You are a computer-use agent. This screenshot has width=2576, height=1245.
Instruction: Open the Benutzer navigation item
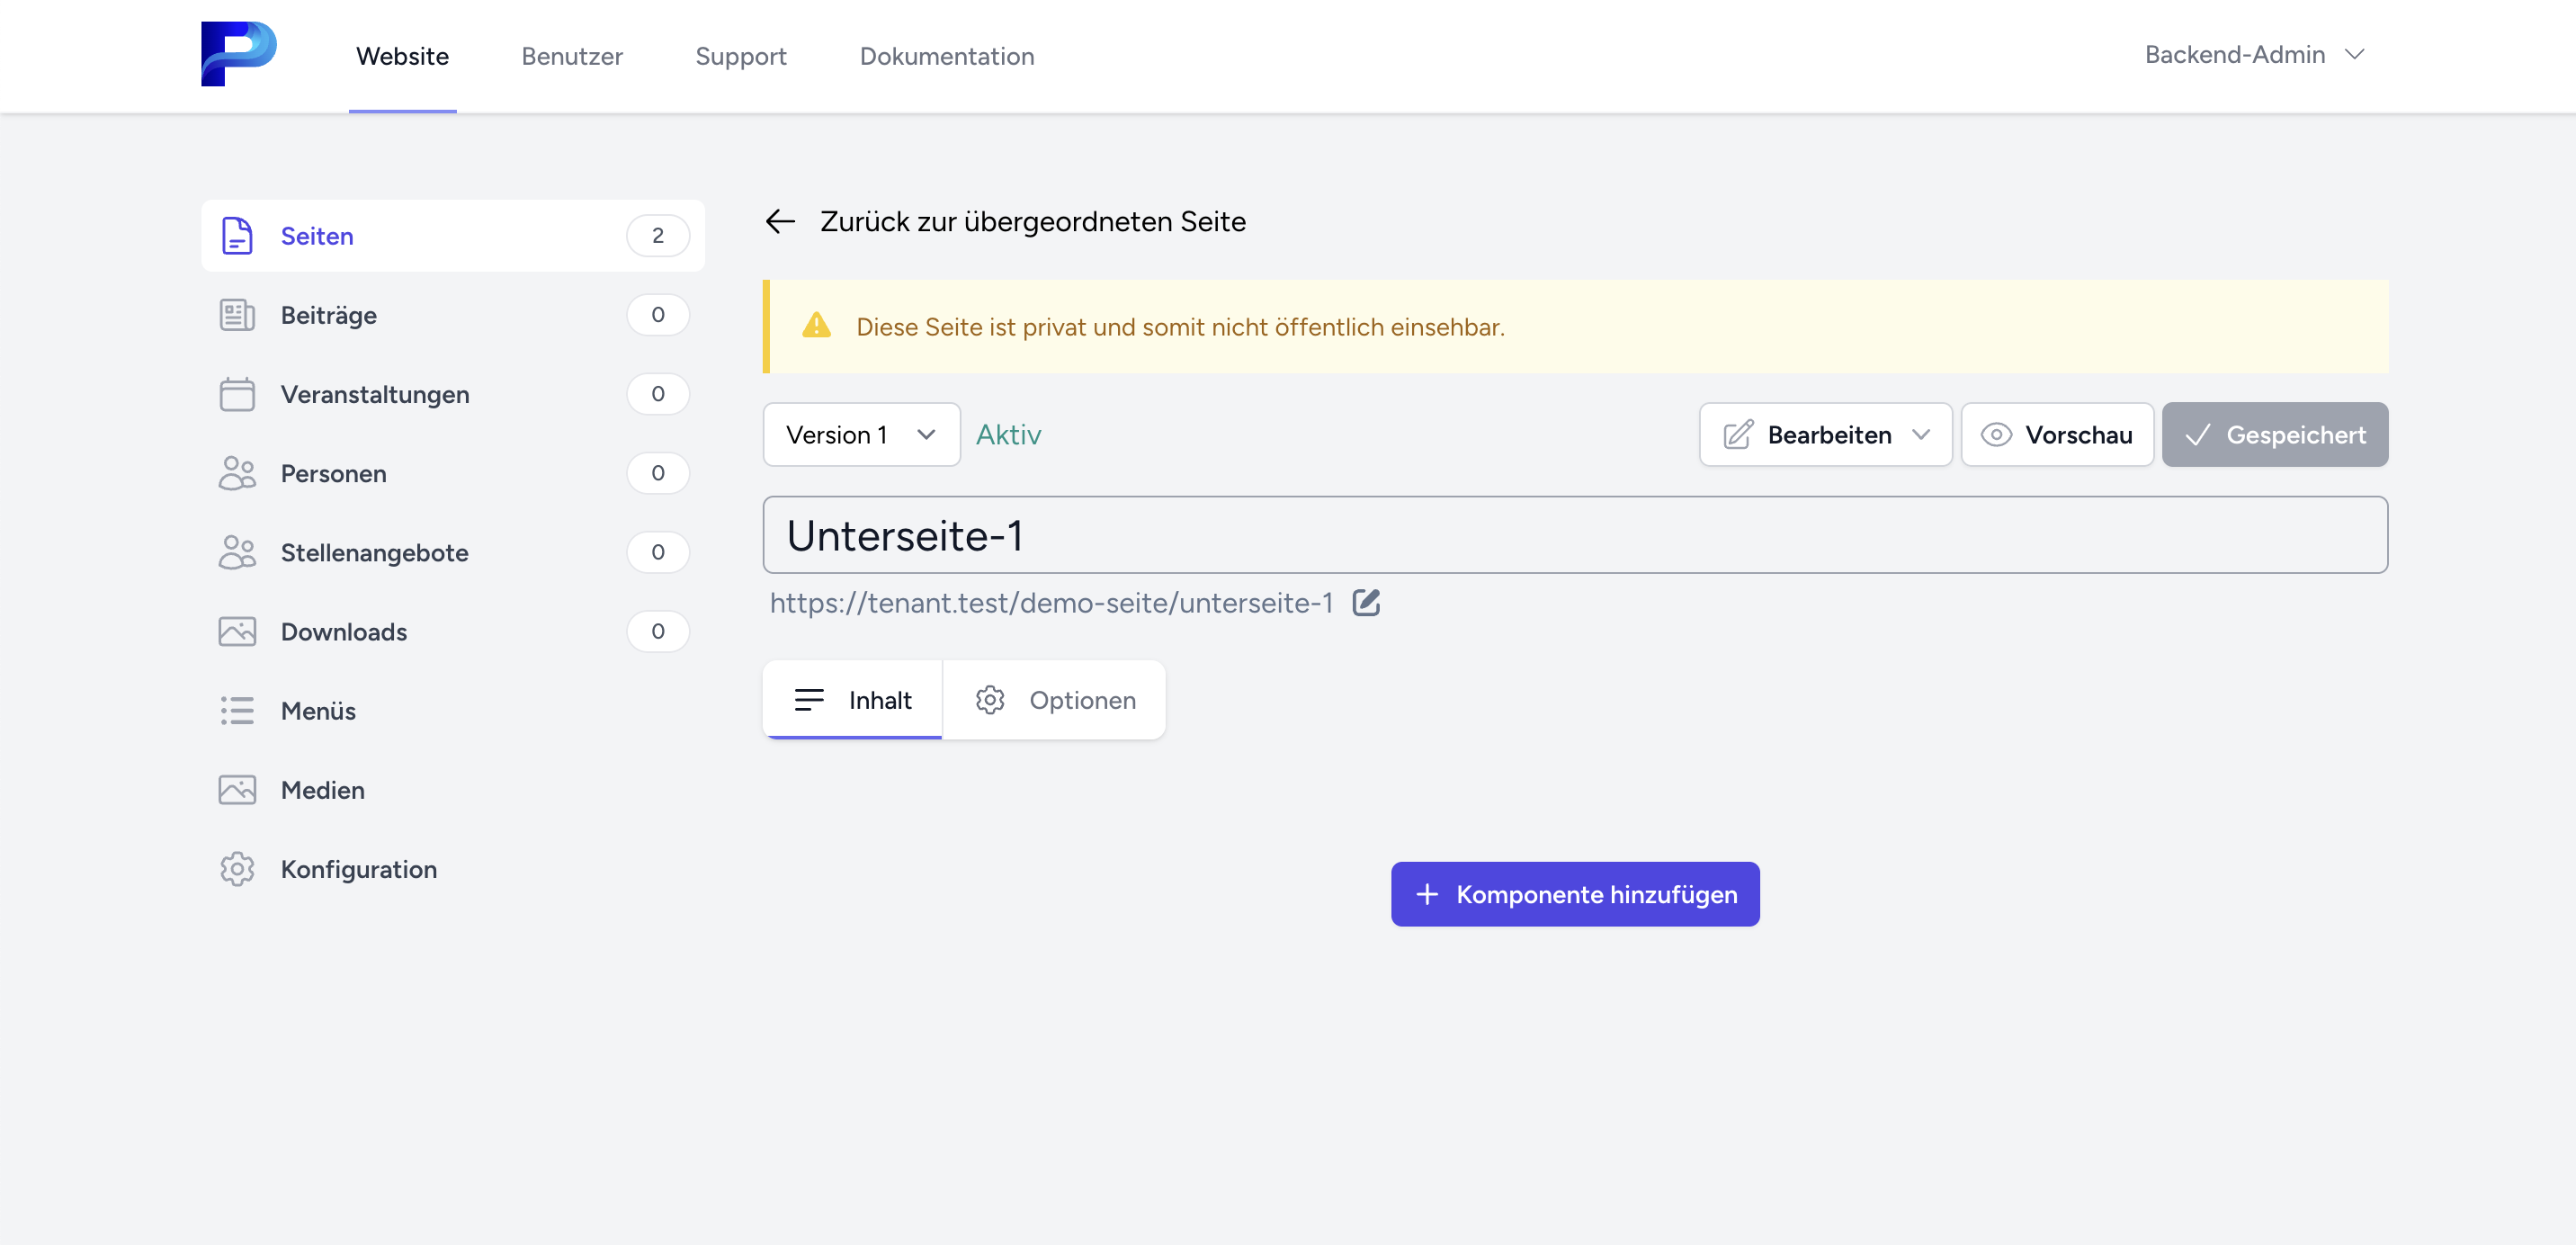pos(571,56)
